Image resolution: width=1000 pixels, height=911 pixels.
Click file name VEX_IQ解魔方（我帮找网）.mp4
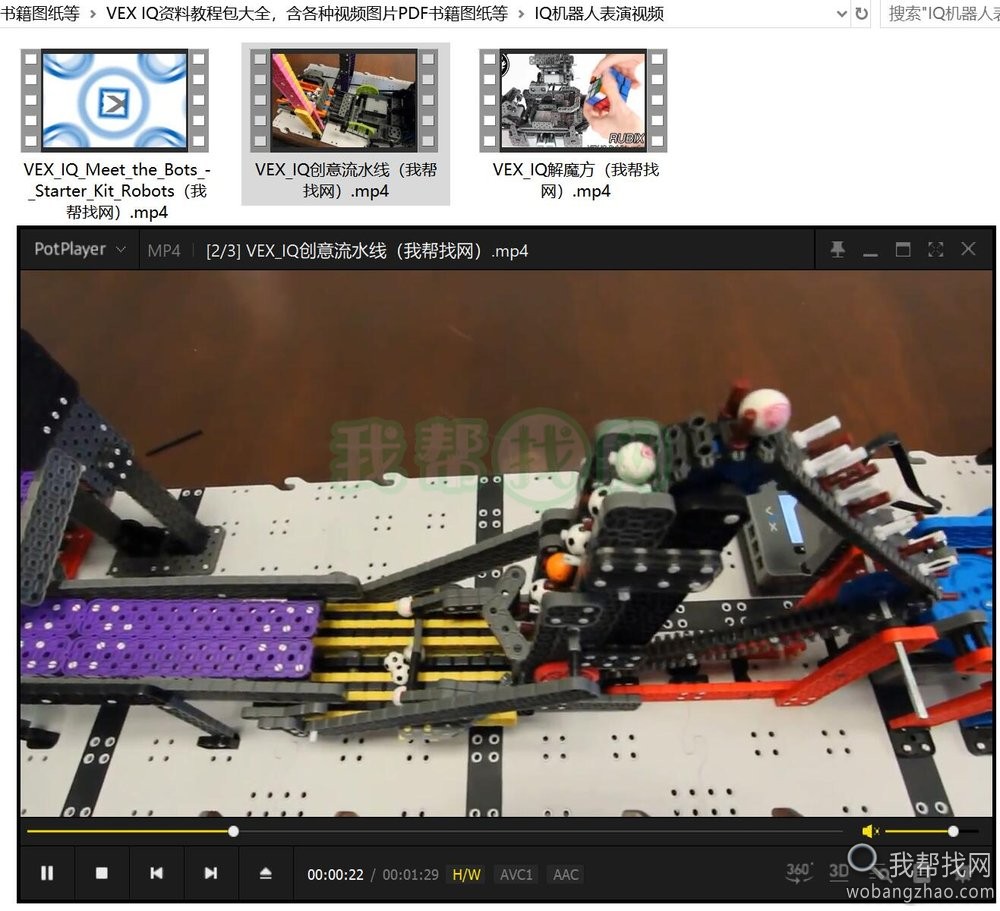coord(575,180)
